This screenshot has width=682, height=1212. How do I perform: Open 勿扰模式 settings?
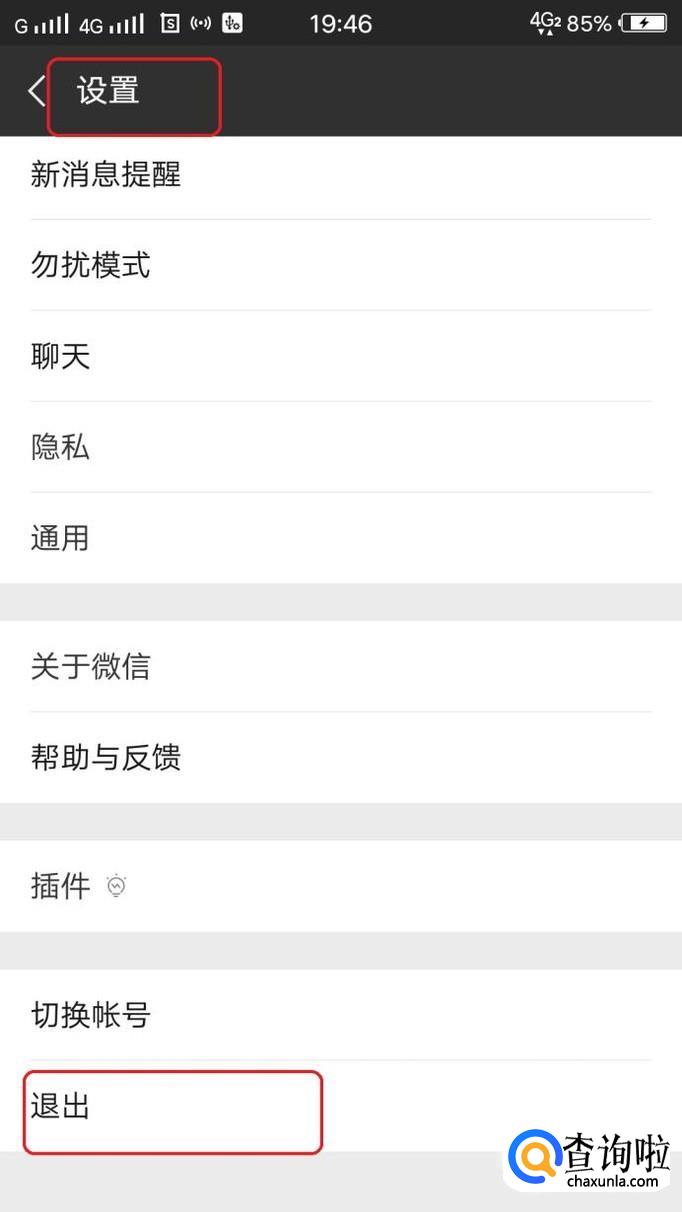(91, 265)
